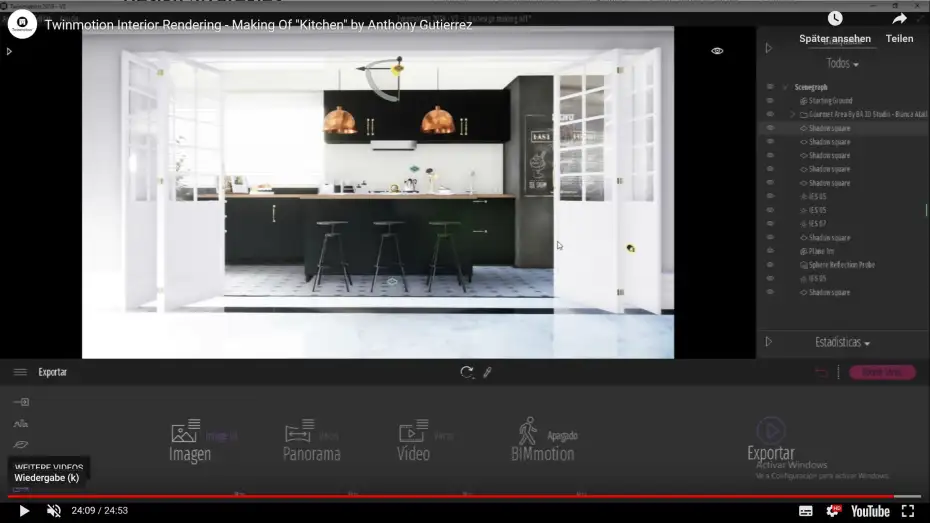Click the scenegraph panel scrollbar
Viewport: 930px width, 523px height.
pos(926,210)
